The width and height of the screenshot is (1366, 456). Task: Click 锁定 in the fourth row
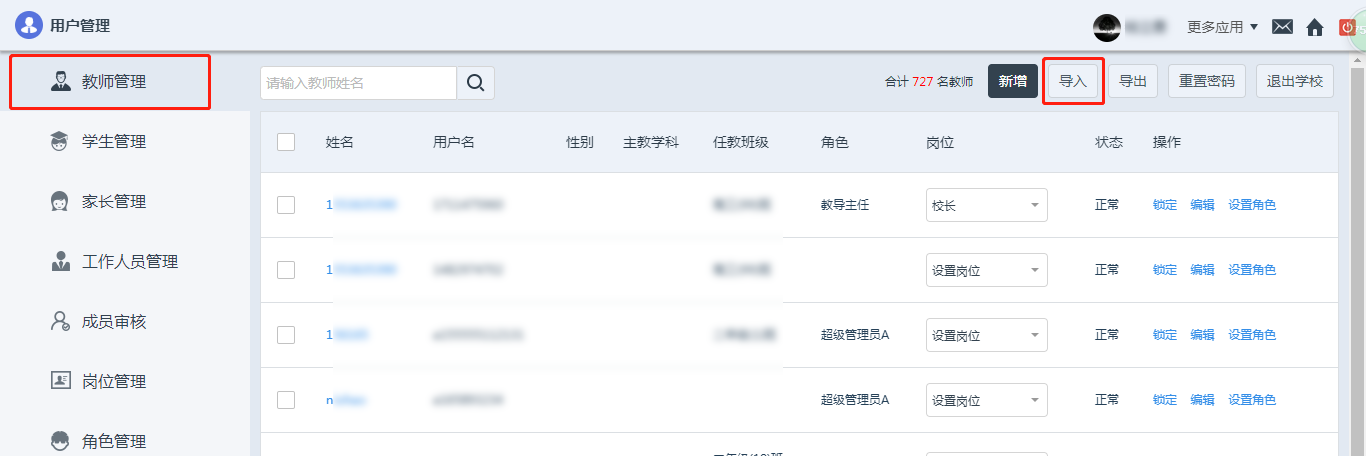coord(1165,400)
